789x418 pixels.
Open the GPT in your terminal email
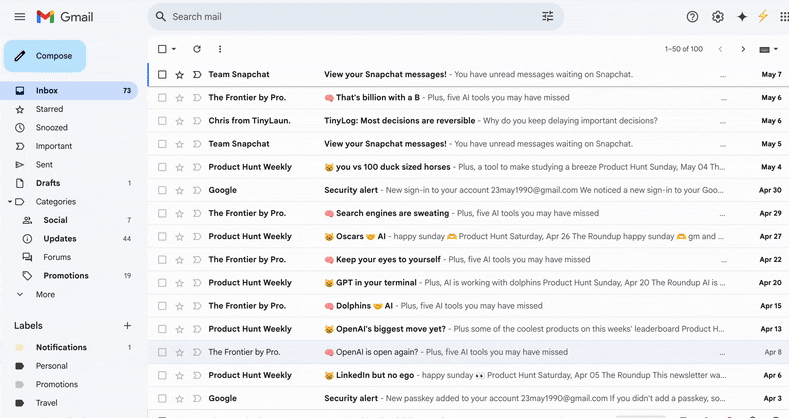468,283
